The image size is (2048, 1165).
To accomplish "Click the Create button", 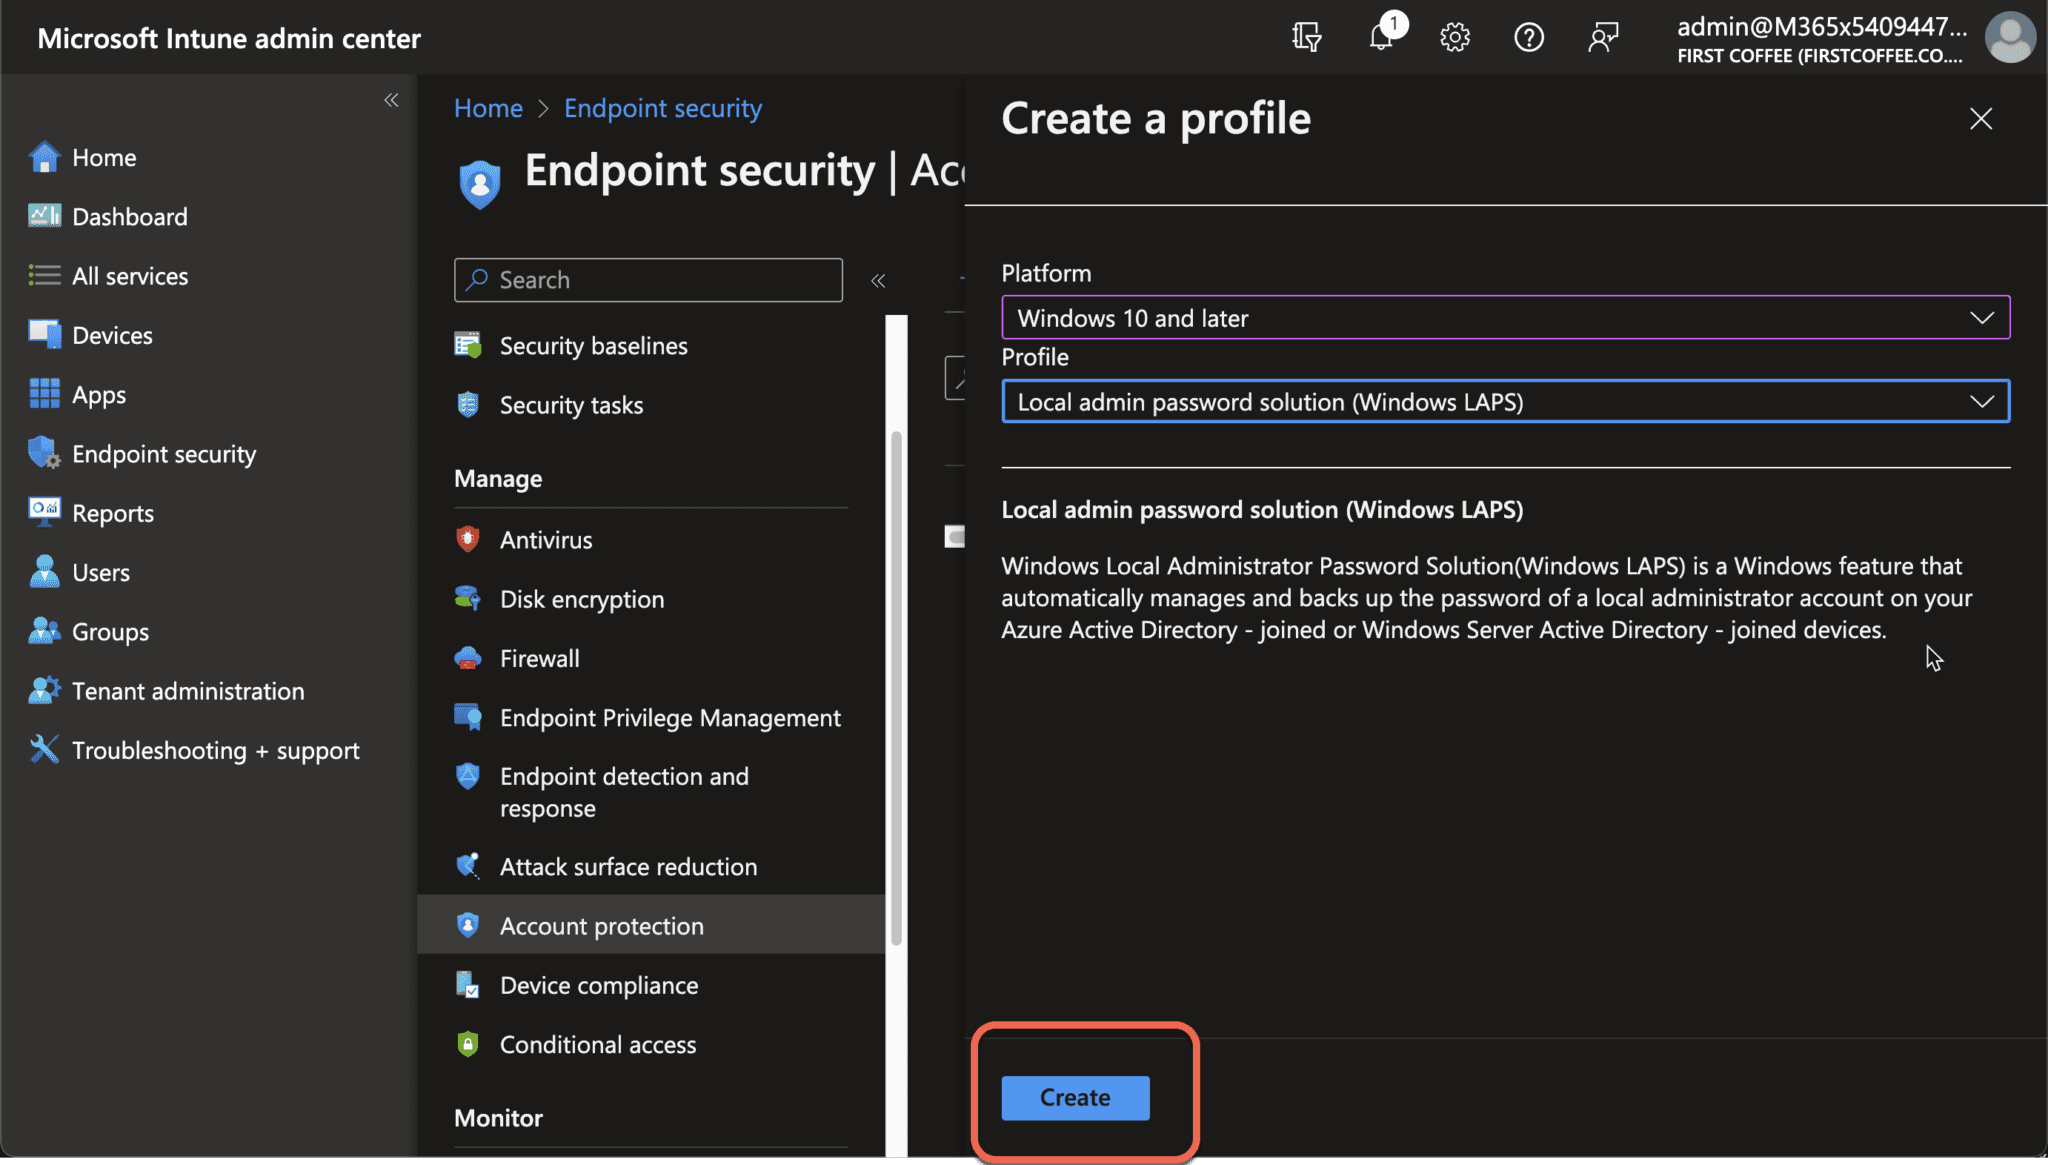I will 1073,1097.
